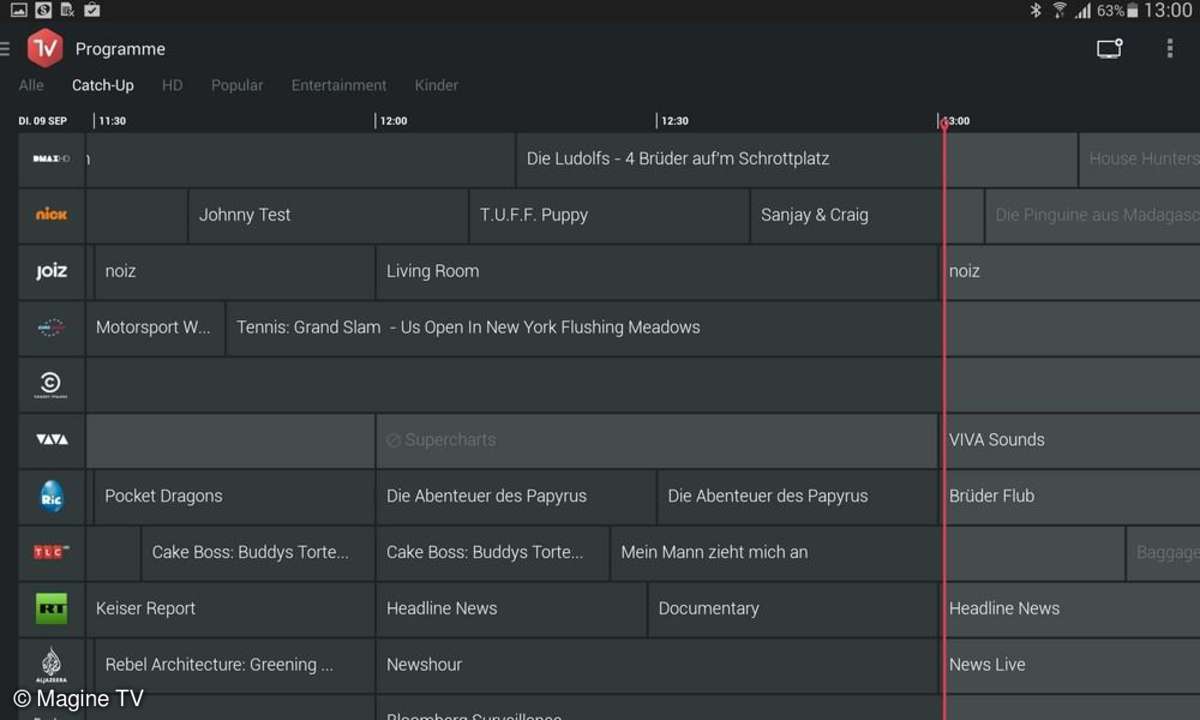Select Die Pinguine aus Madagascar
Image resolution: width=1200 pixels, height=720 pixels.
point(1093,215)
